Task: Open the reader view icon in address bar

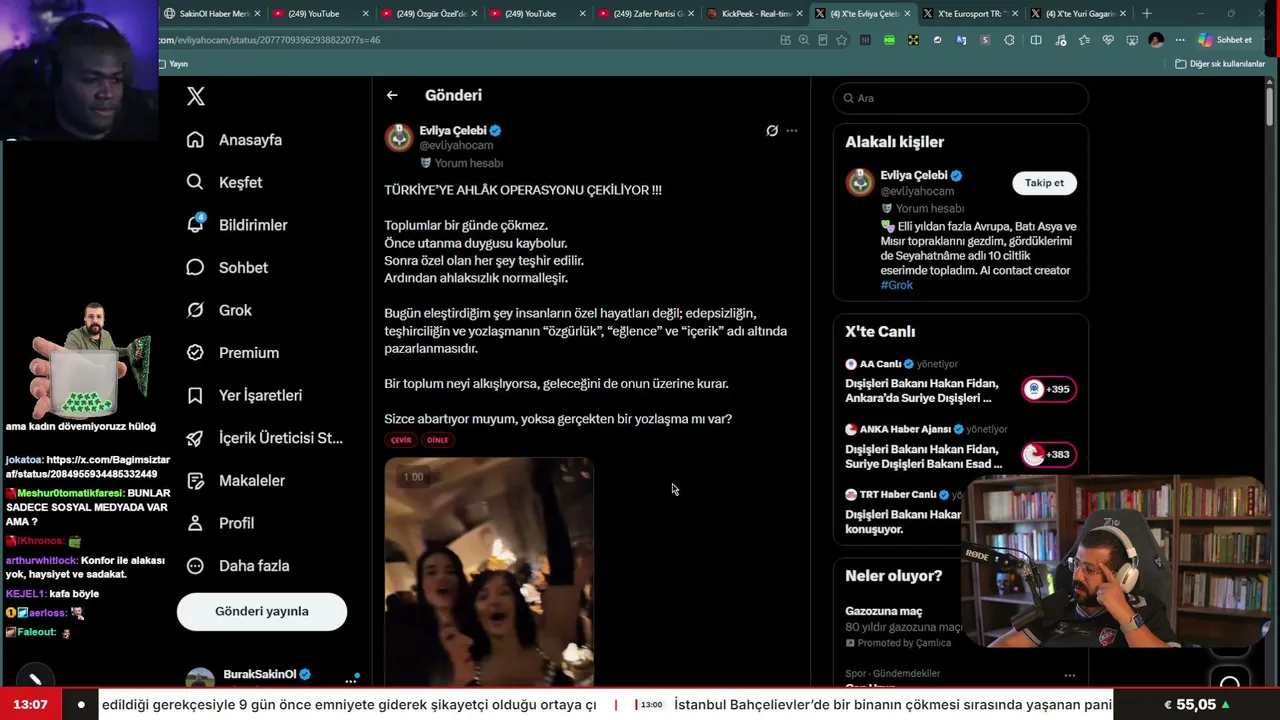Action: (x=822, y=40)
